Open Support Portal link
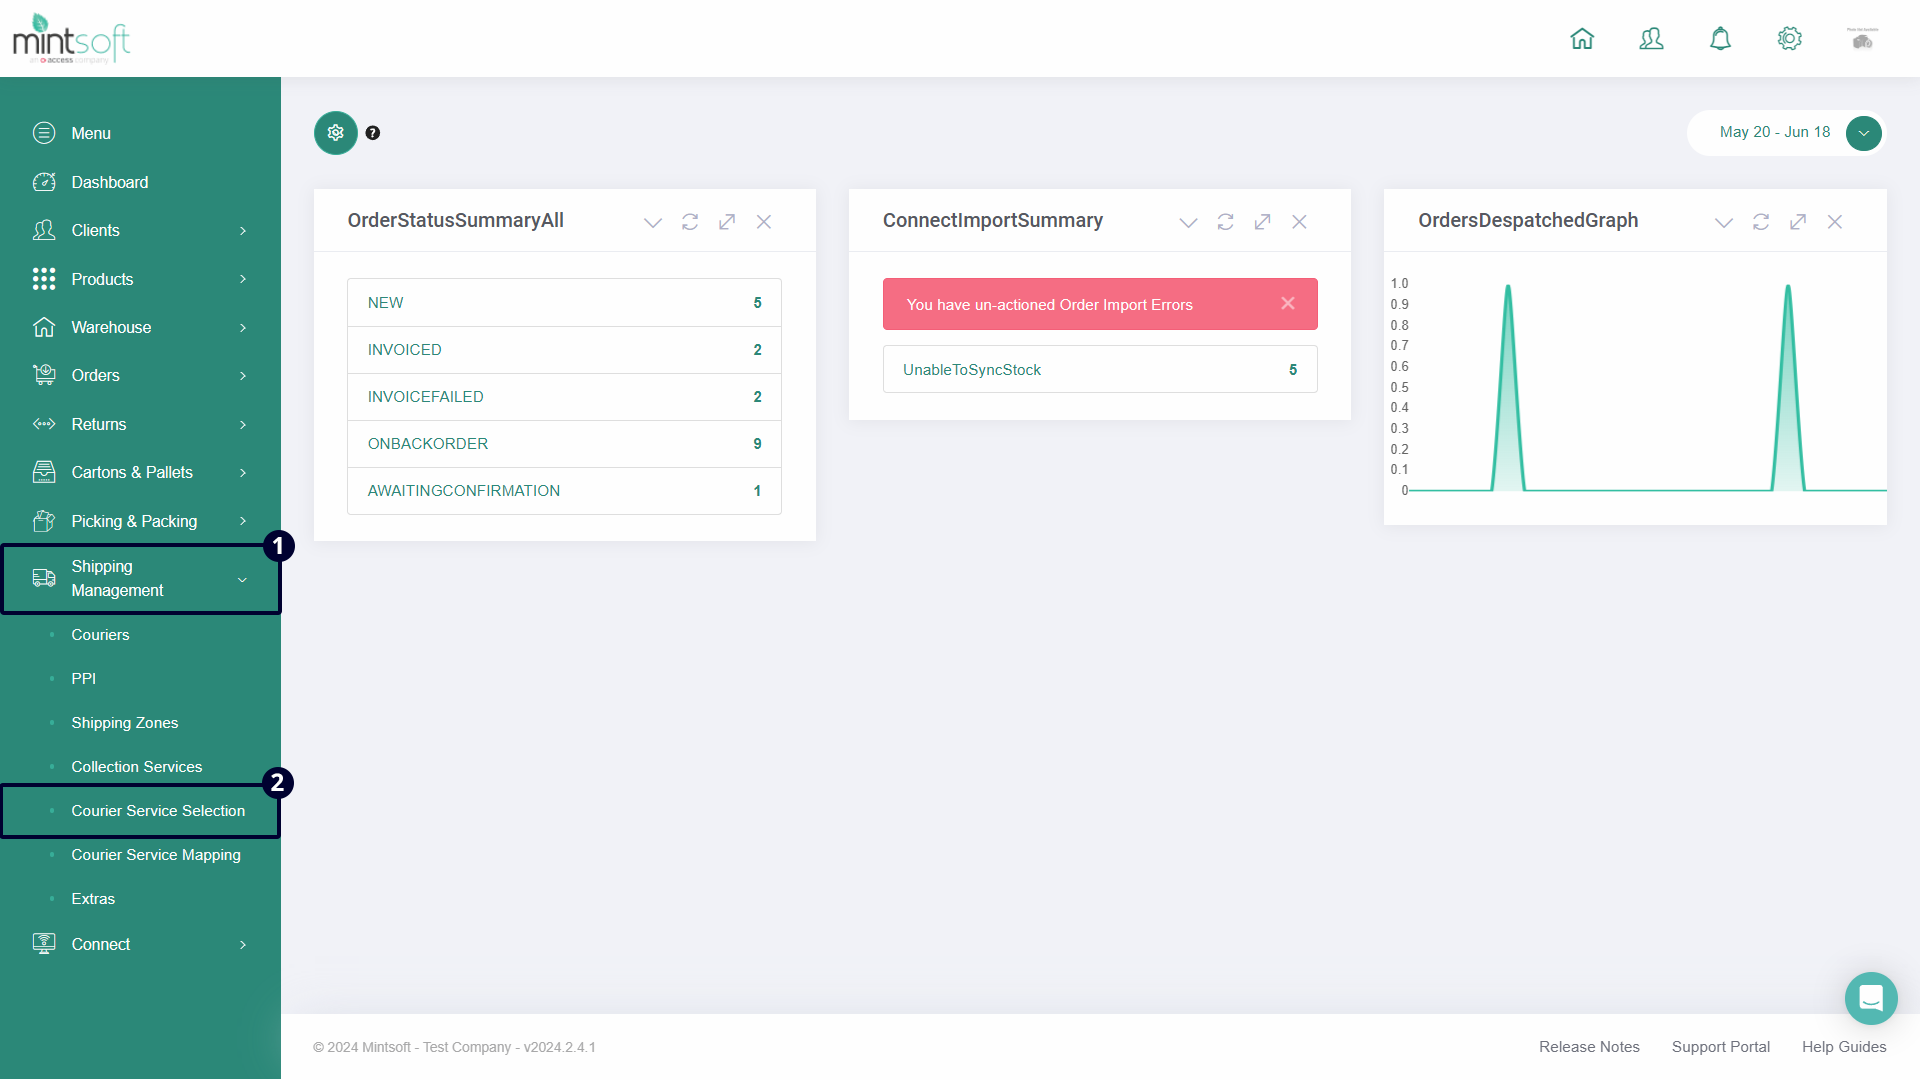 (1720, 1047)
